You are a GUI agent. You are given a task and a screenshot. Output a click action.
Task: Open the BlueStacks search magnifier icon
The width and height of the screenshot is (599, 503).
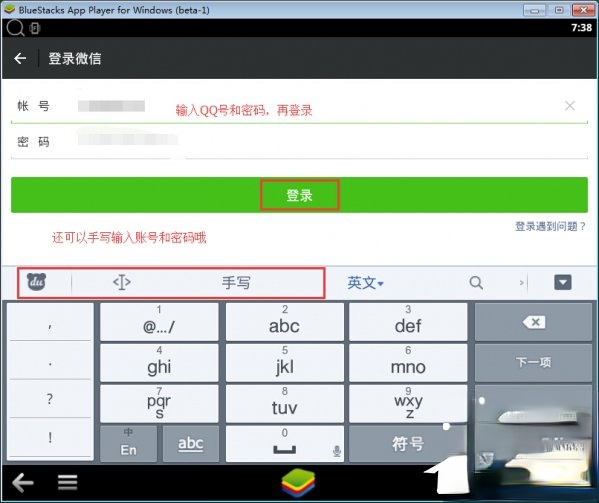[x=15, y=28]
